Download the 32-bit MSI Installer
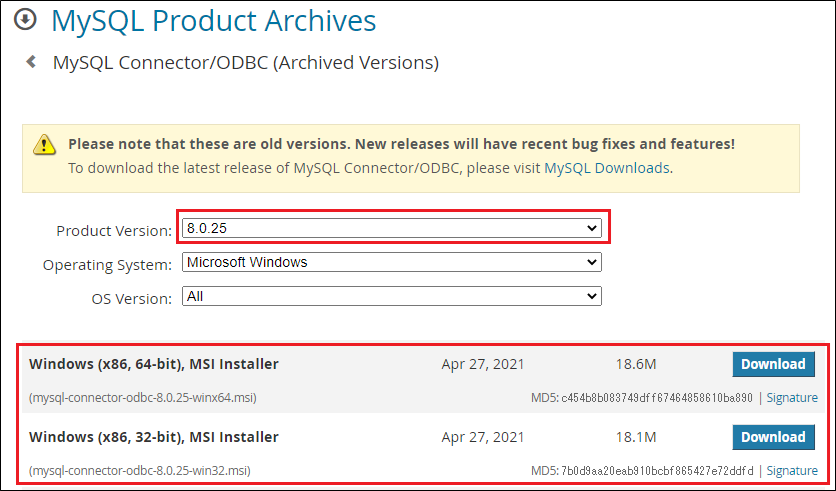The height and width of the screenshot is (491, 836). tap(773, 437)
